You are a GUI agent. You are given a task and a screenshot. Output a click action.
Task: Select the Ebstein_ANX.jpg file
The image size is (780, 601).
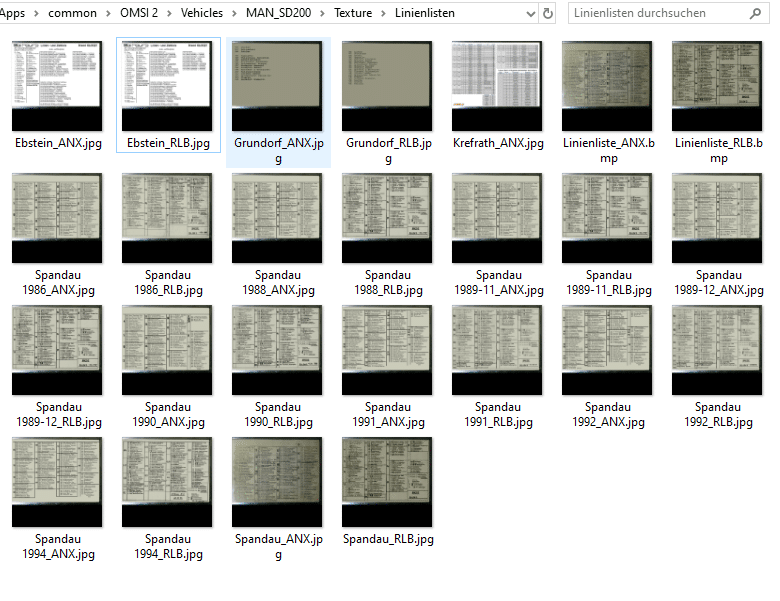click(x=57, y=86)
